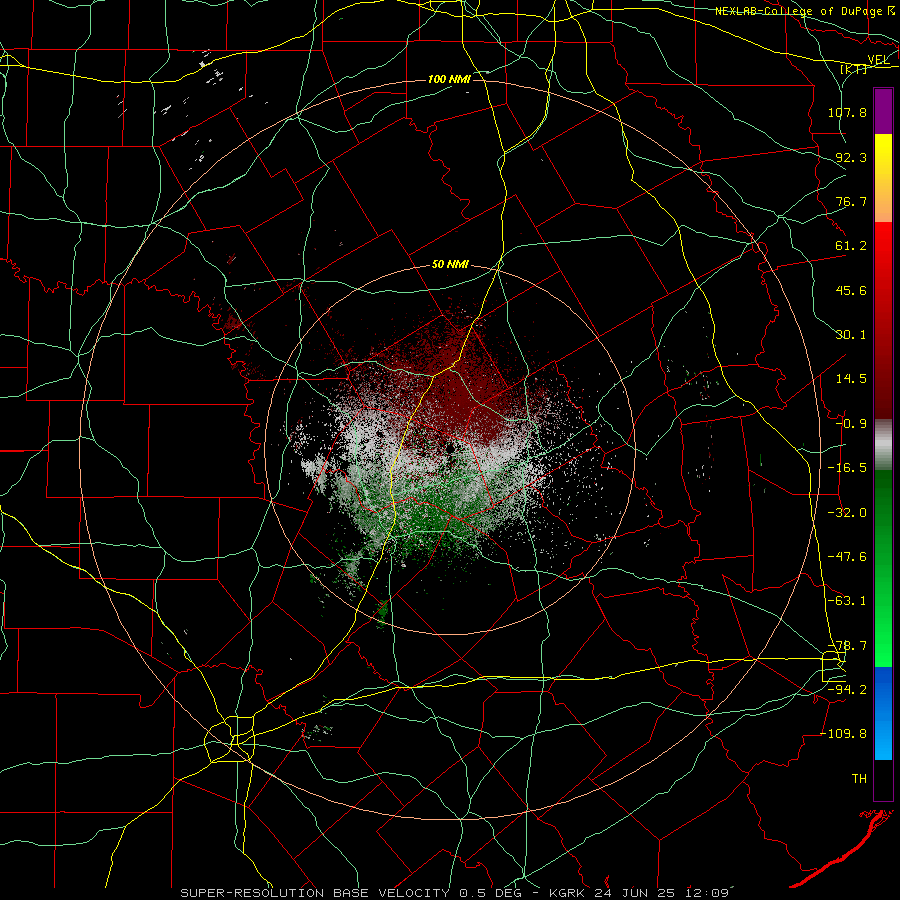Click the -78.7 value on velocity scale

[847, 646]
